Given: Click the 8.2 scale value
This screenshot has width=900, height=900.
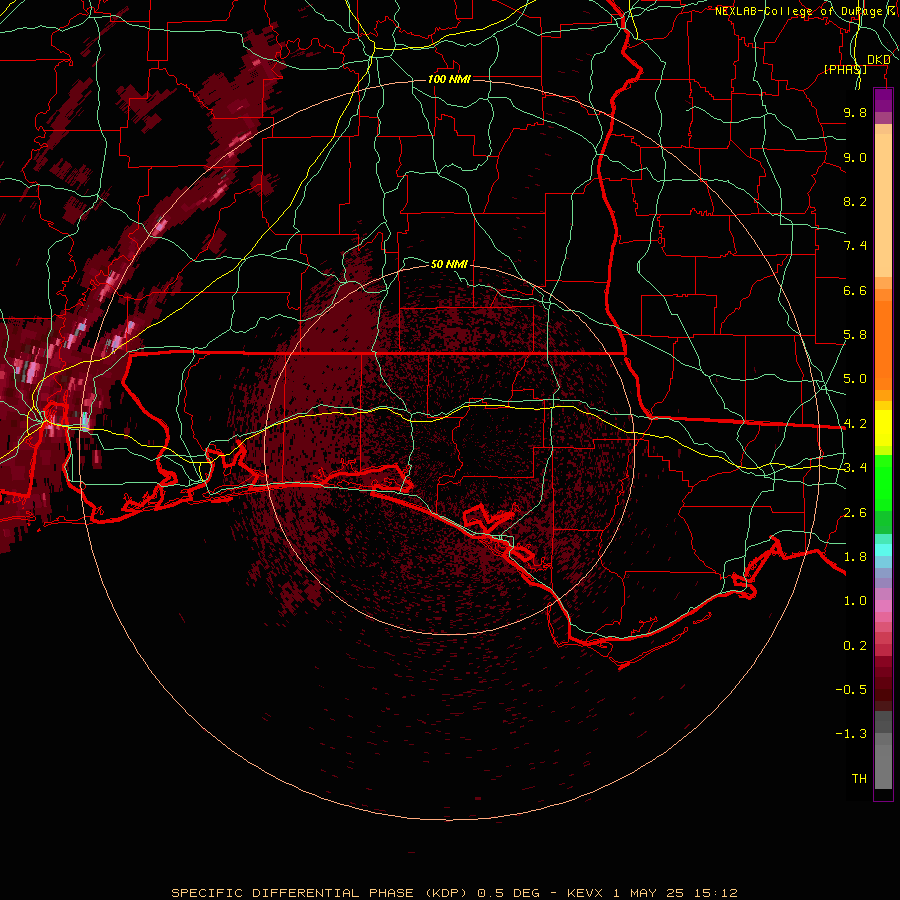Looking at the screenshot, I should click(x=855, y=201).
